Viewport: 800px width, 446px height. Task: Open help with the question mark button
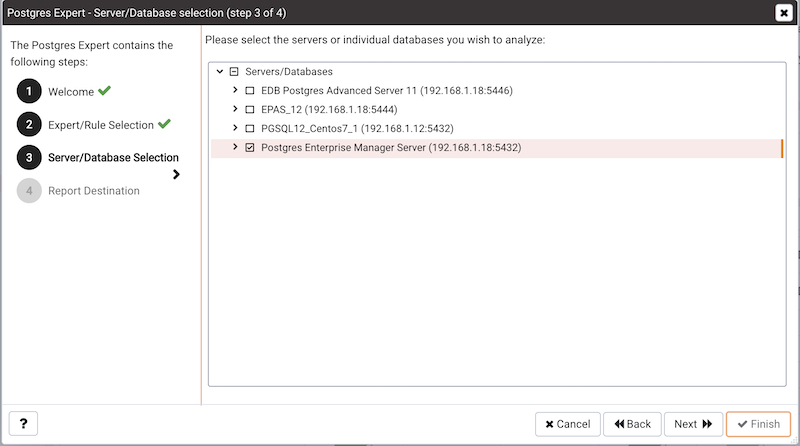[x=23, y=424]
